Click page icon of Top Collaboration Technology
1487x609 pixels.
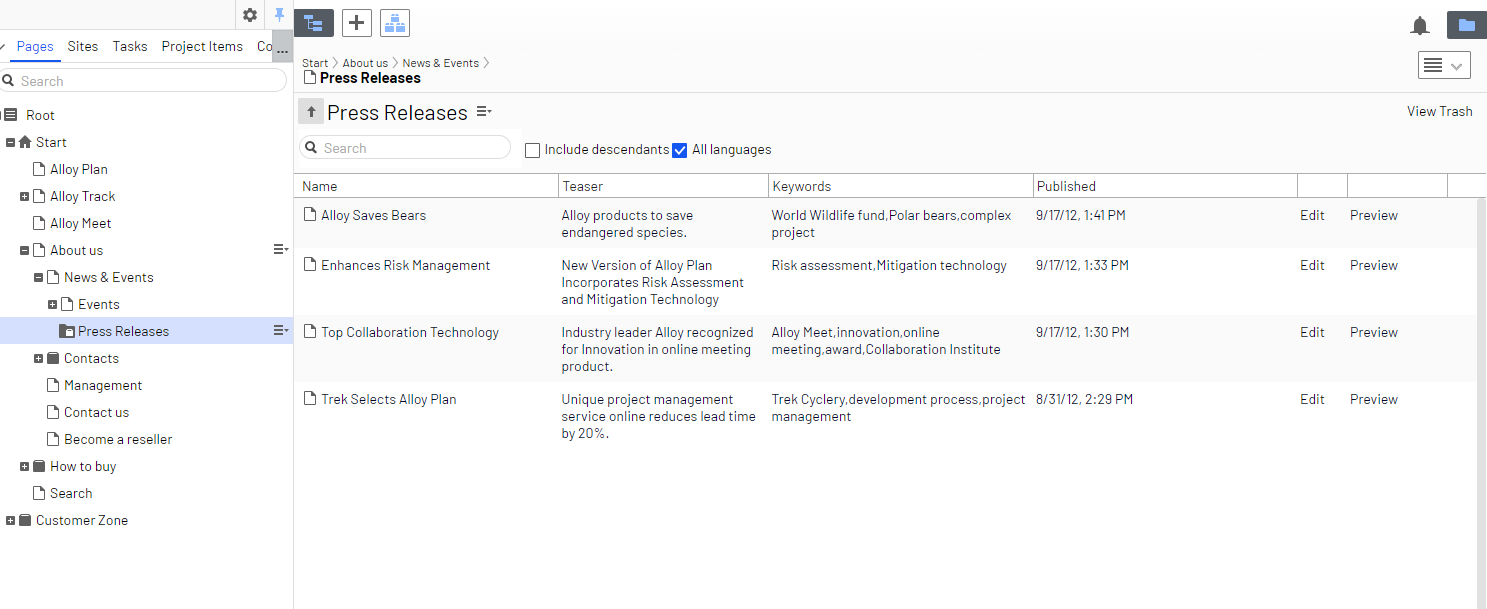pos(310,332)
